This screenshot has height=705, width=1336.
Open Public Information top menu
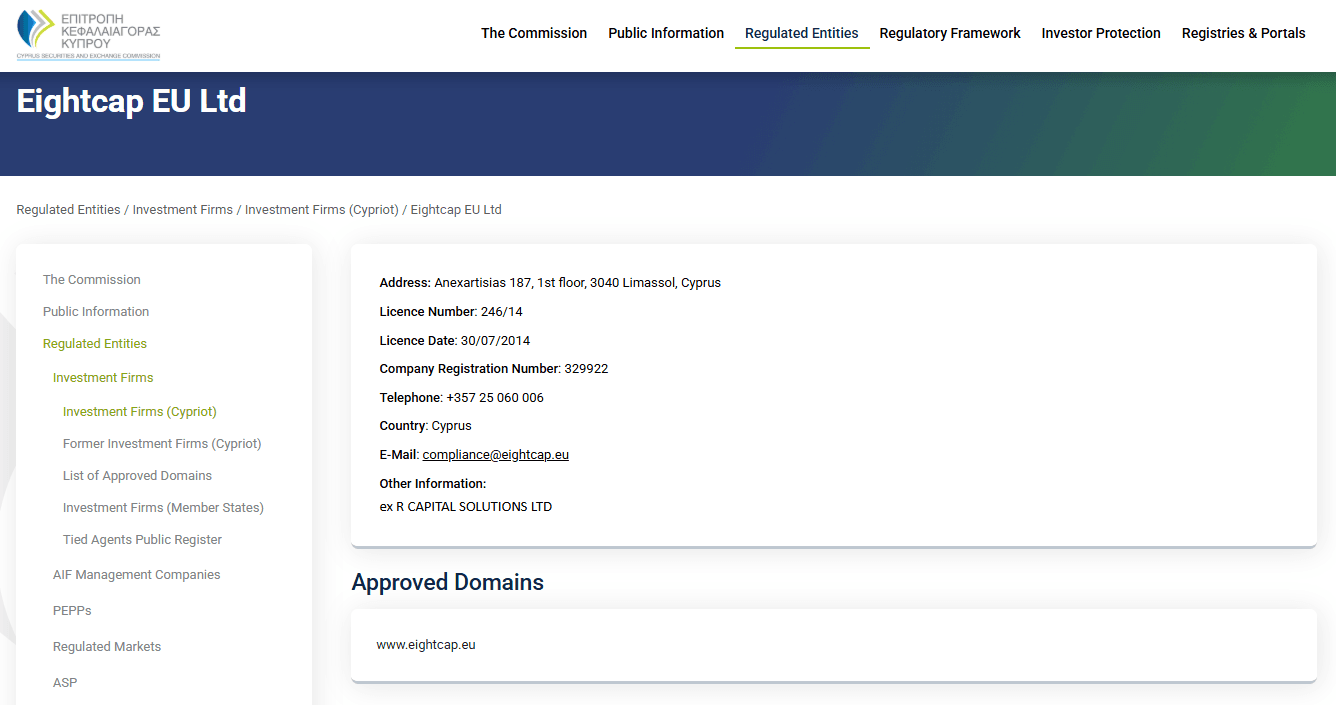[x=666, y=33]
